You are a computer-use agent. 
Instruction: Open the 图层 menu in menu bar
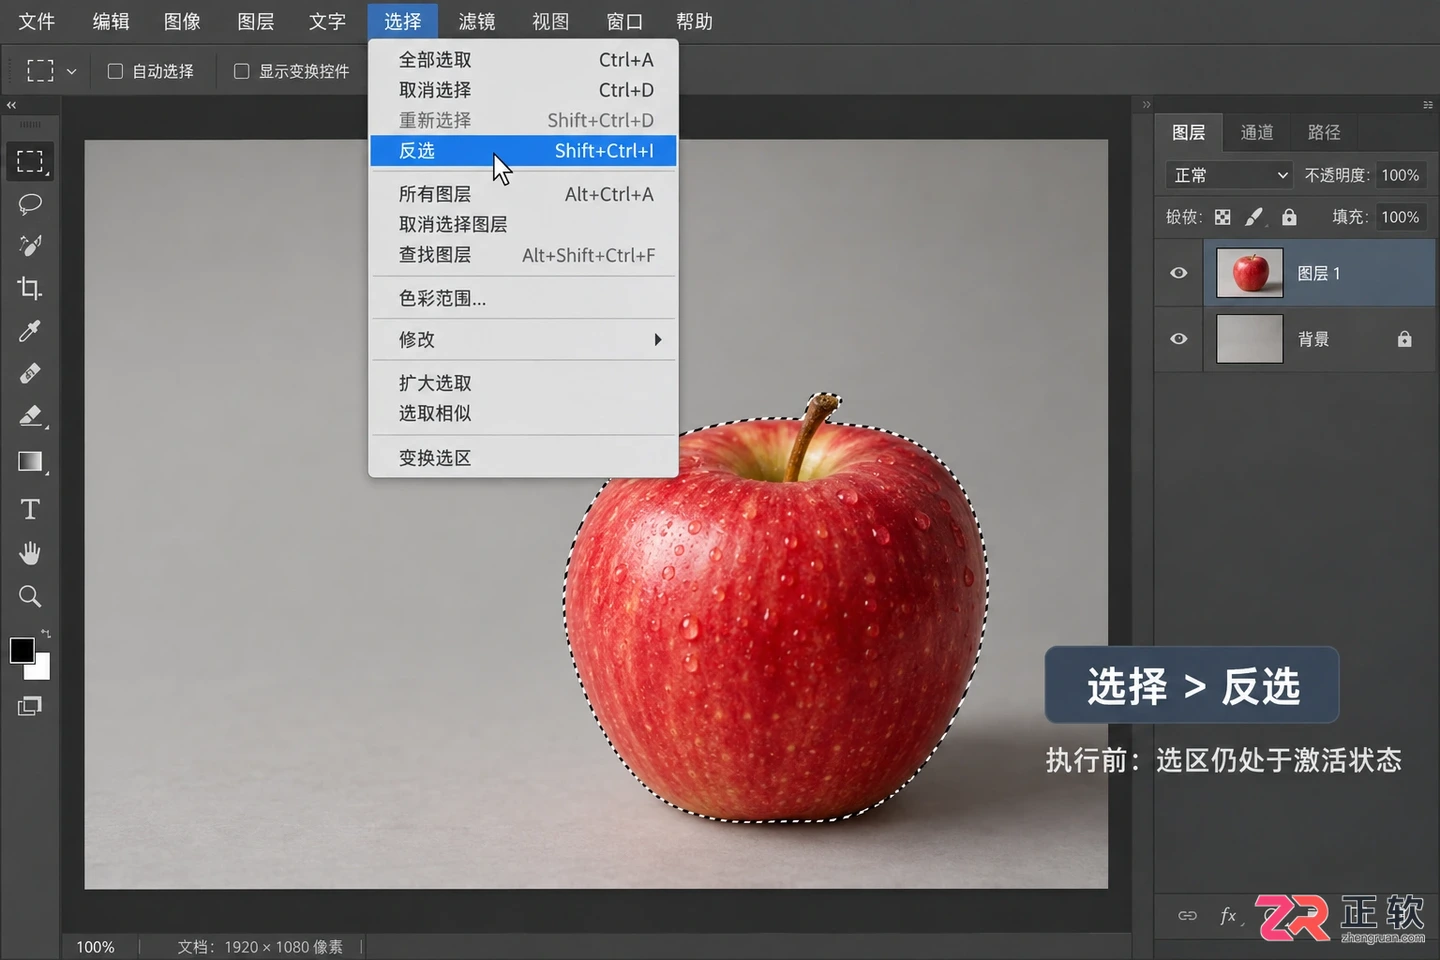256,21
